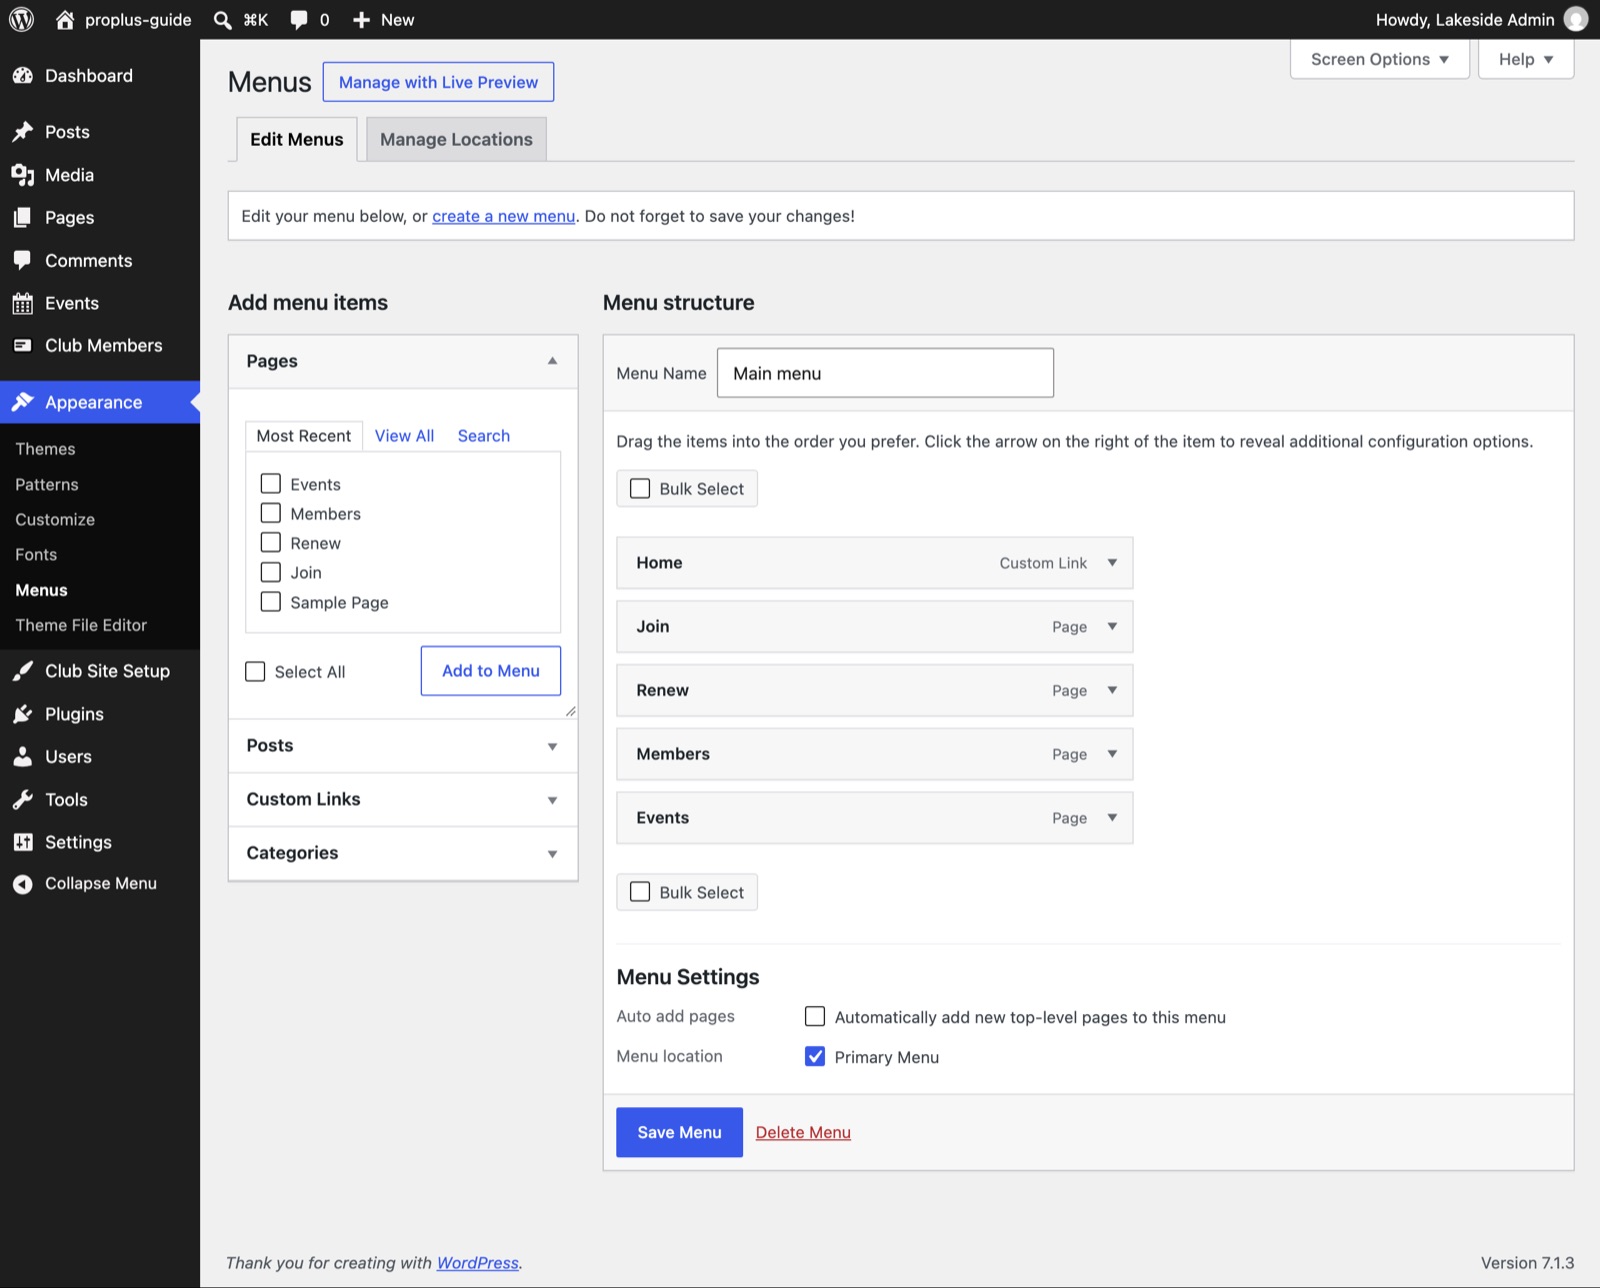Select the View All pages tab

404,436
